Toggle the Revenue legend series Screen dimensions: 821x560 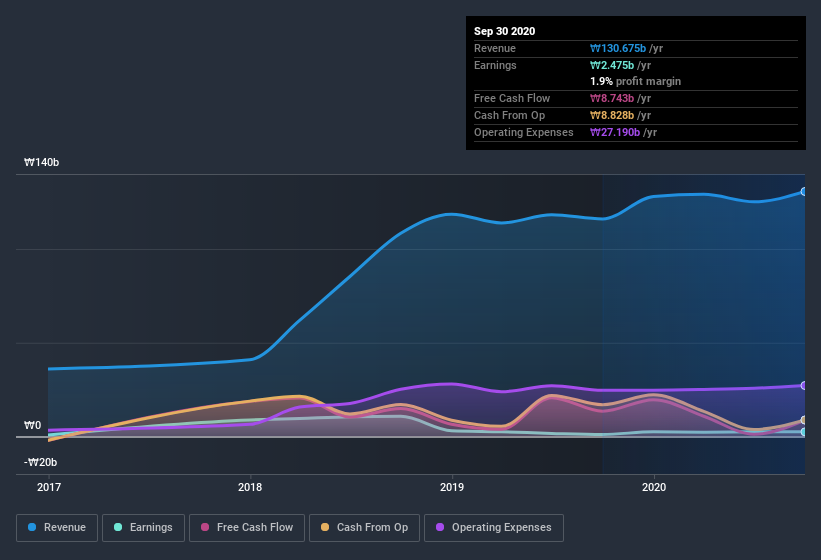pyautogui.click(x=57, y=528)
